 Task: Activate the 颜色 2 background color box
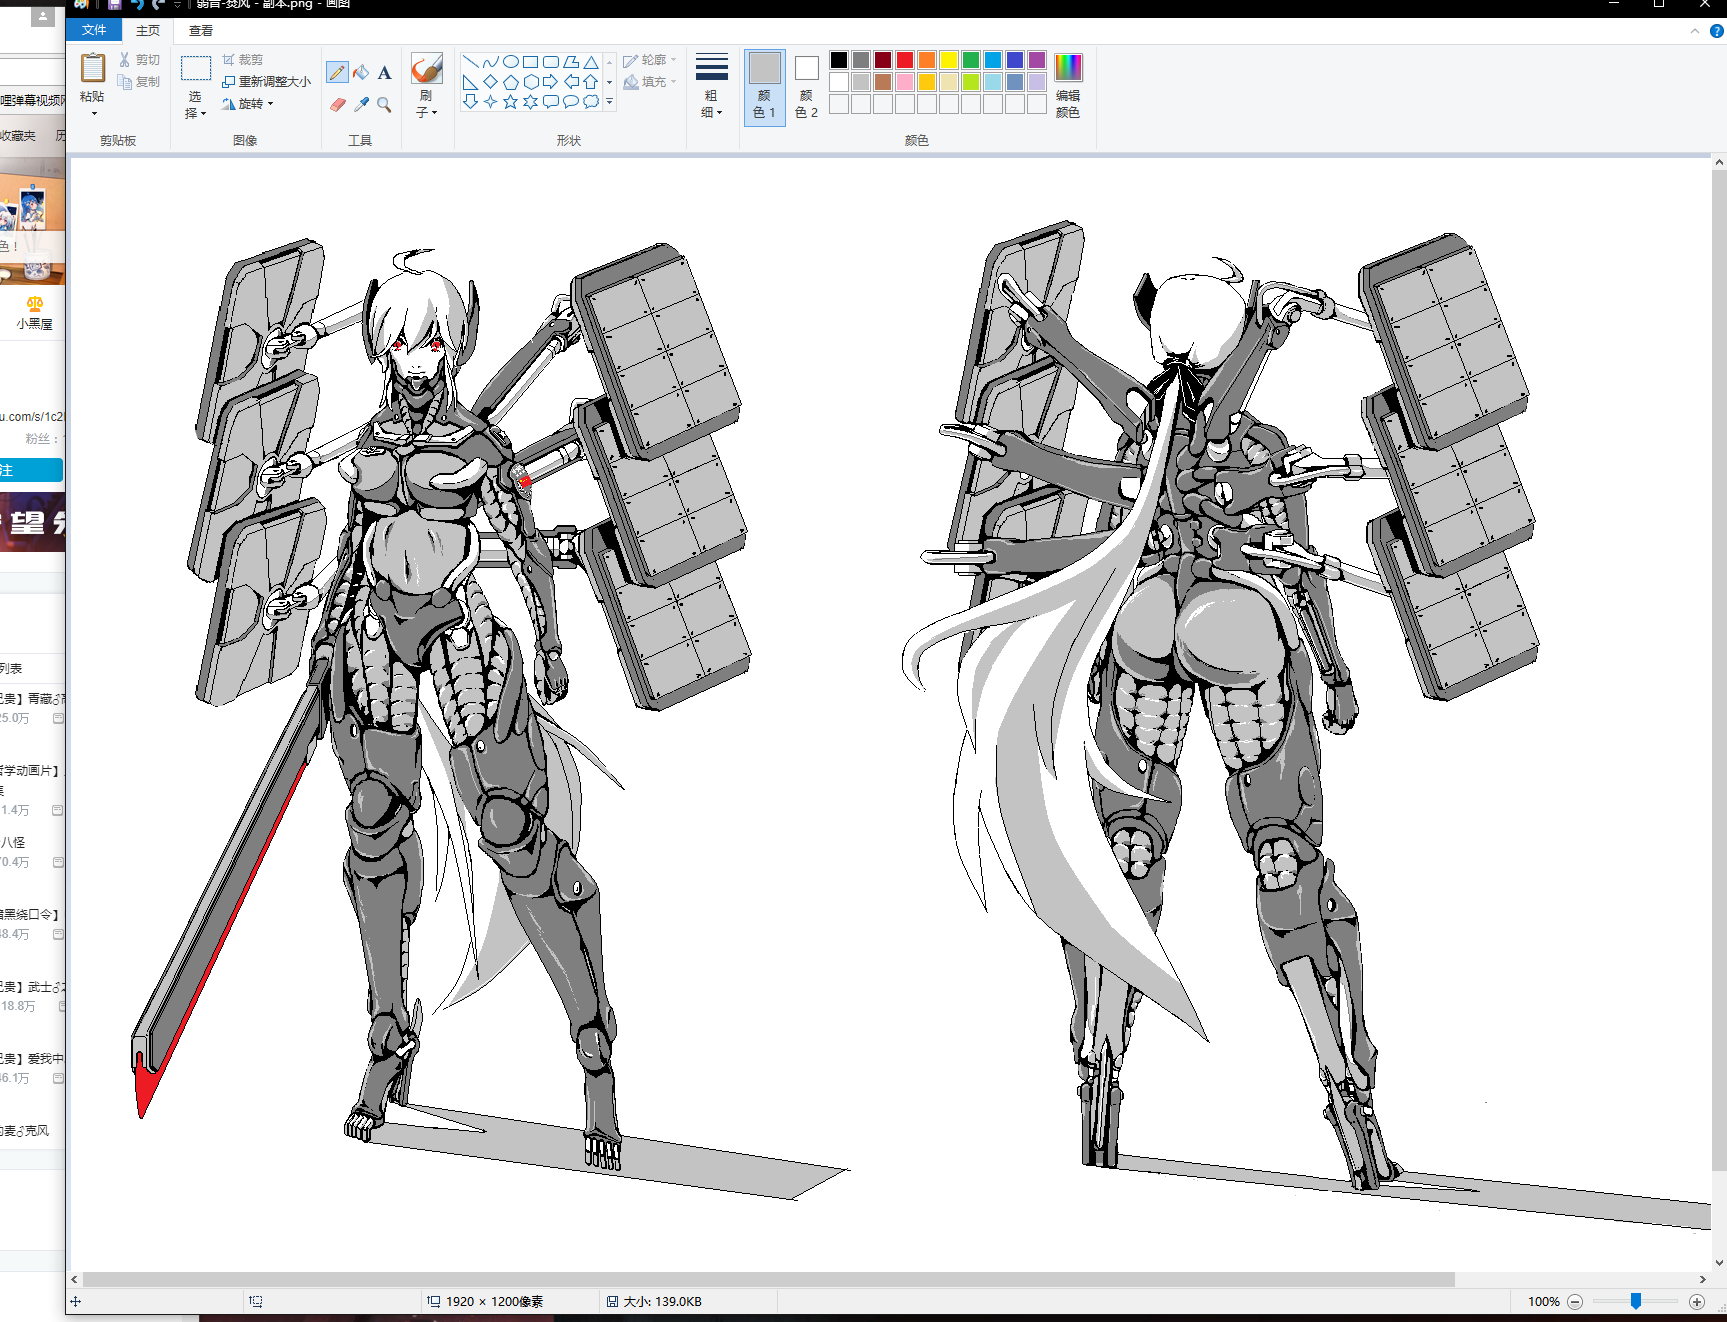[806, 86]
